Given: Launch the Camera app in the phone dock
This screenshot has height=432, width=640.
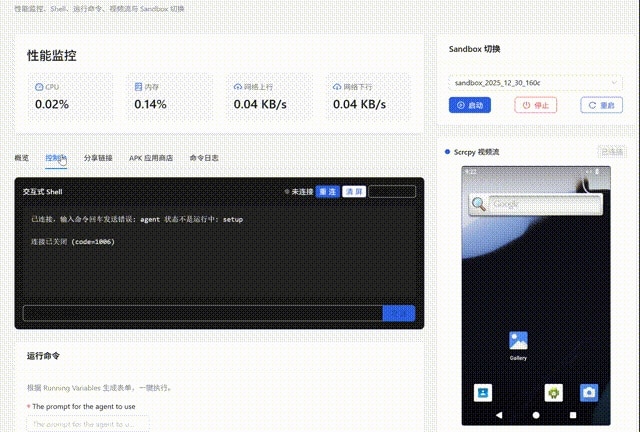Looking at the screenshot, I should pos(589,393).
